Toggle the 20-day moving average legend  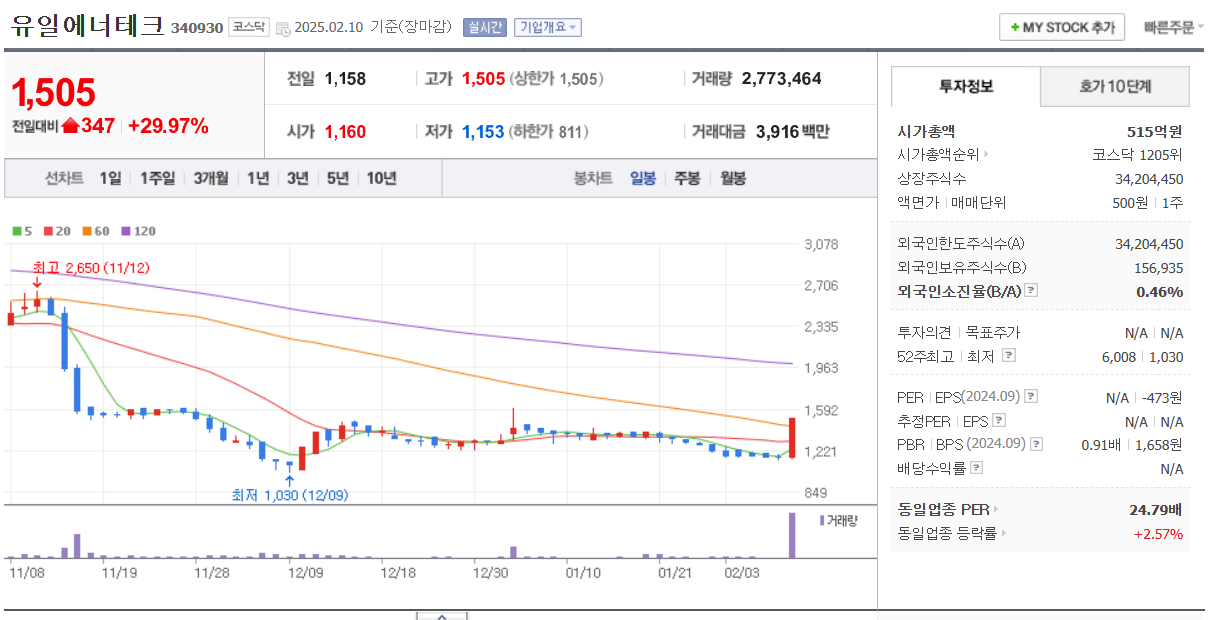point(58,231)
